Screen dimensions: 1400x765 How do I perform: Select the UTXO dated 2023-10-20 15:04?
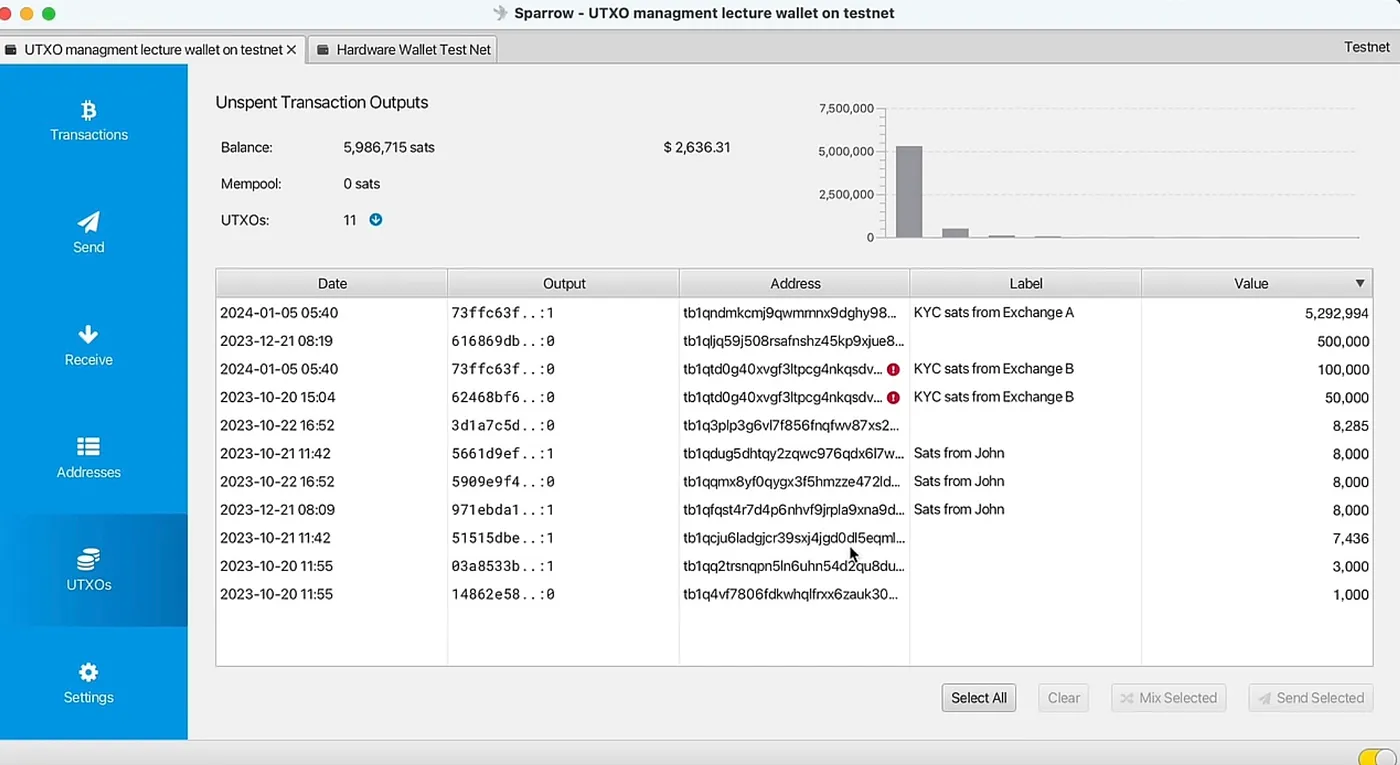coord(795,397)
